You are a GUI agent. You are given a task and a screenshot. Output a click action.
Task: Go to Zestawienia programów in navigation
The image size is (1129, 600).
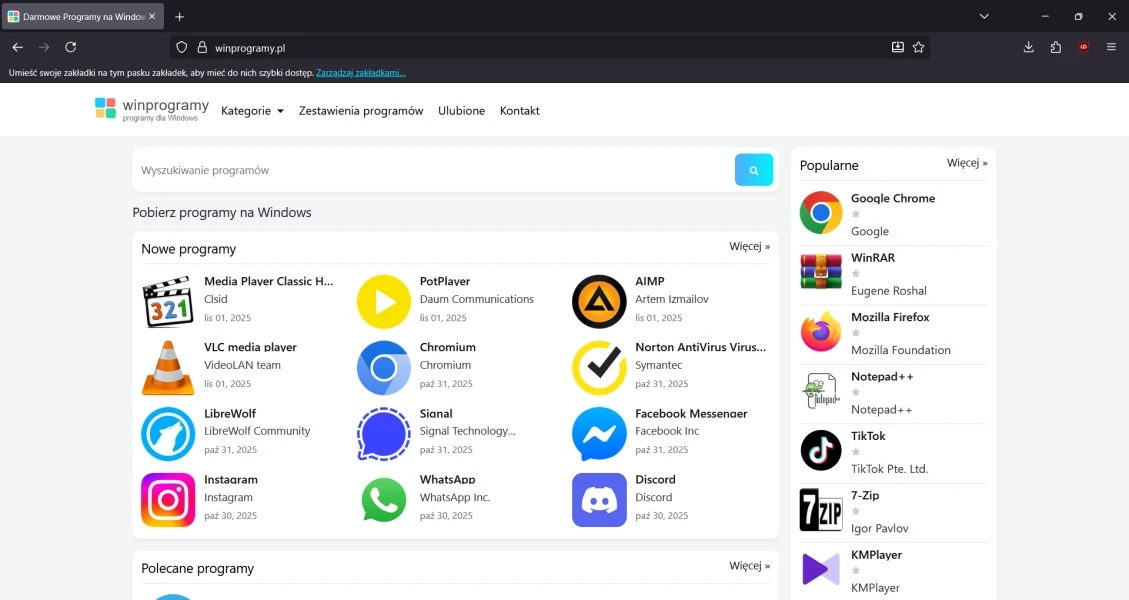tap(361, 111)
